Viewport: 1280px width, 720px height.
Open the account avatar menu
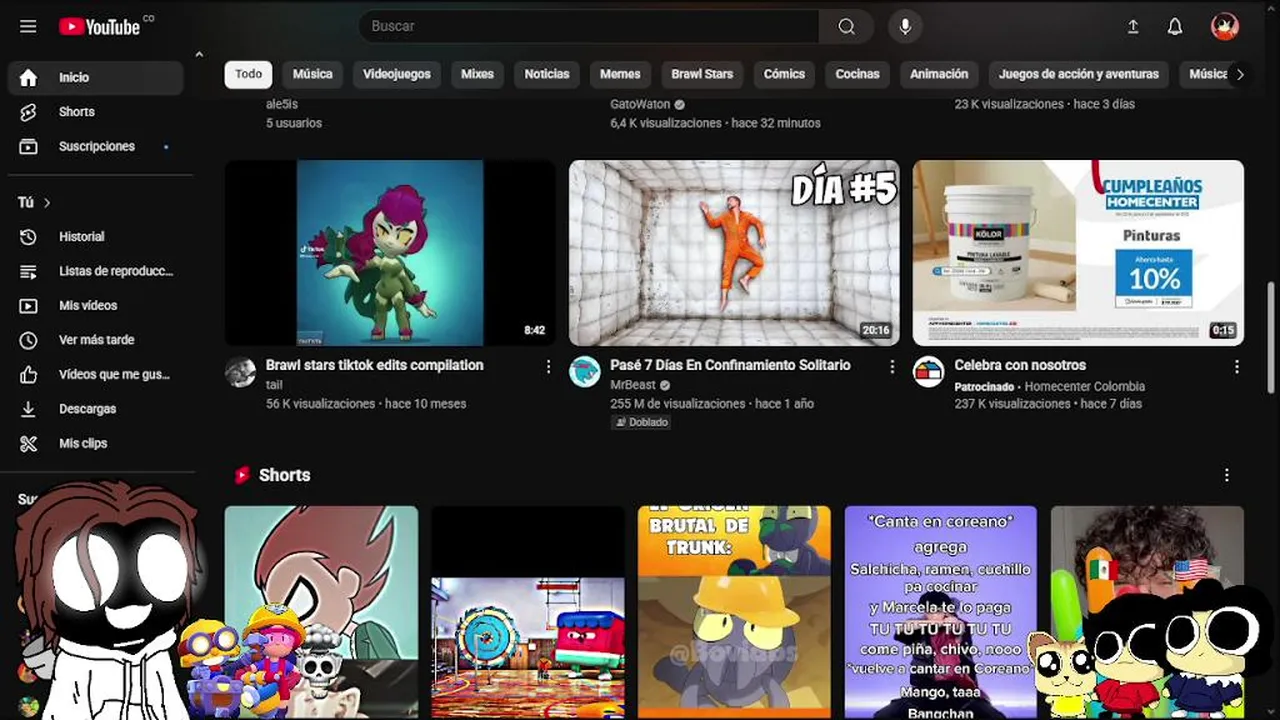tap(1225, 27)
